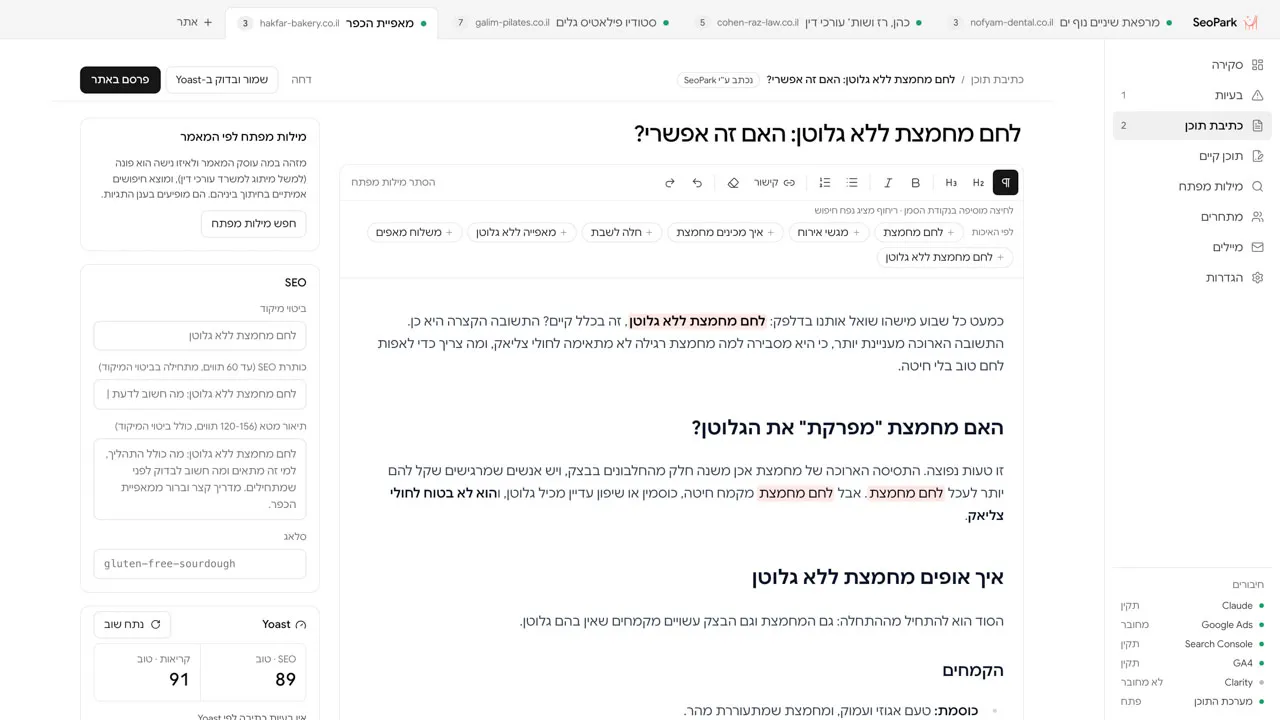Screen dimensions: 1280x720
Task: Open מיילים emails section
Action: tap(1192, 247)
